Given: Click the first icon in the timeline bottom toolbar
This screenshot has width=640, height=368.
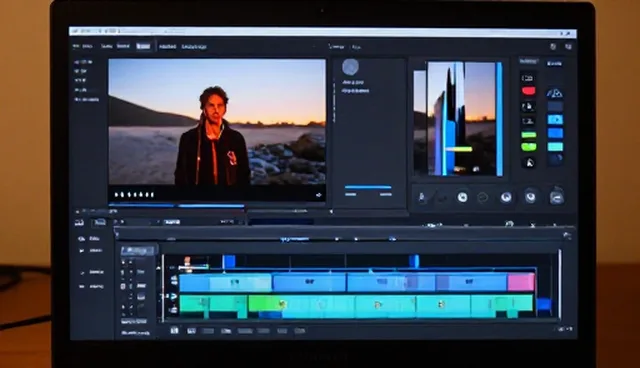Looking at the screenshot, I should click(x=174, y=330).
